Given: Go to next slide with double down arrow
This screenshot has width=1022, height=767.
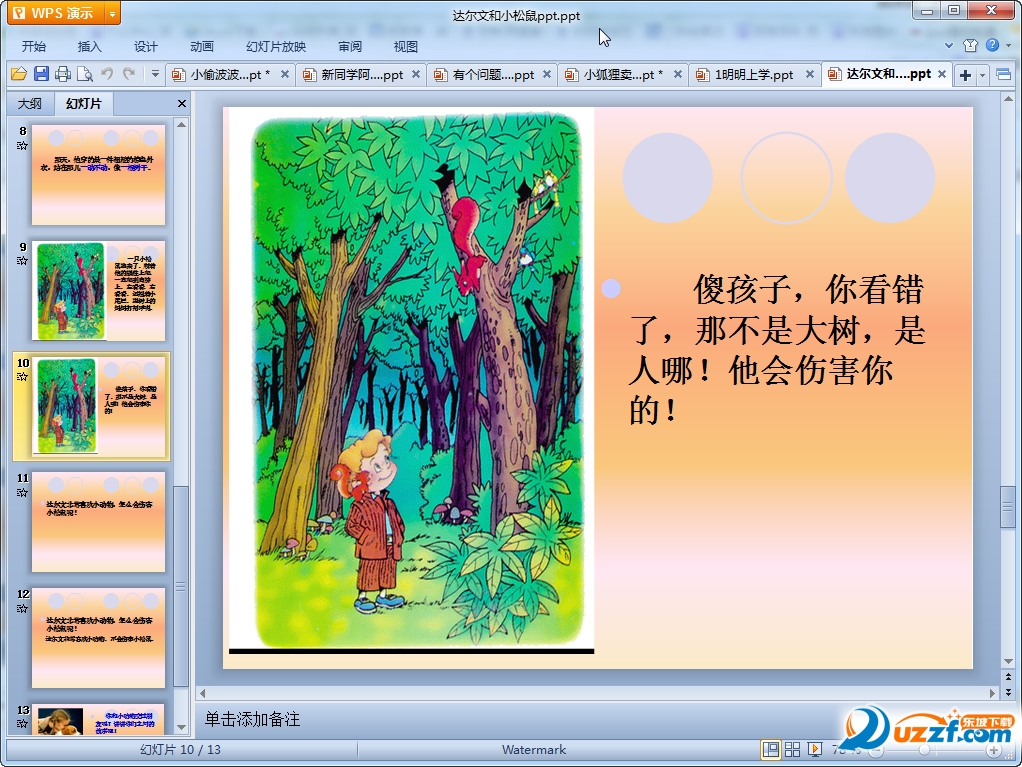Looking at the screenshot, I should [1008, 691].
